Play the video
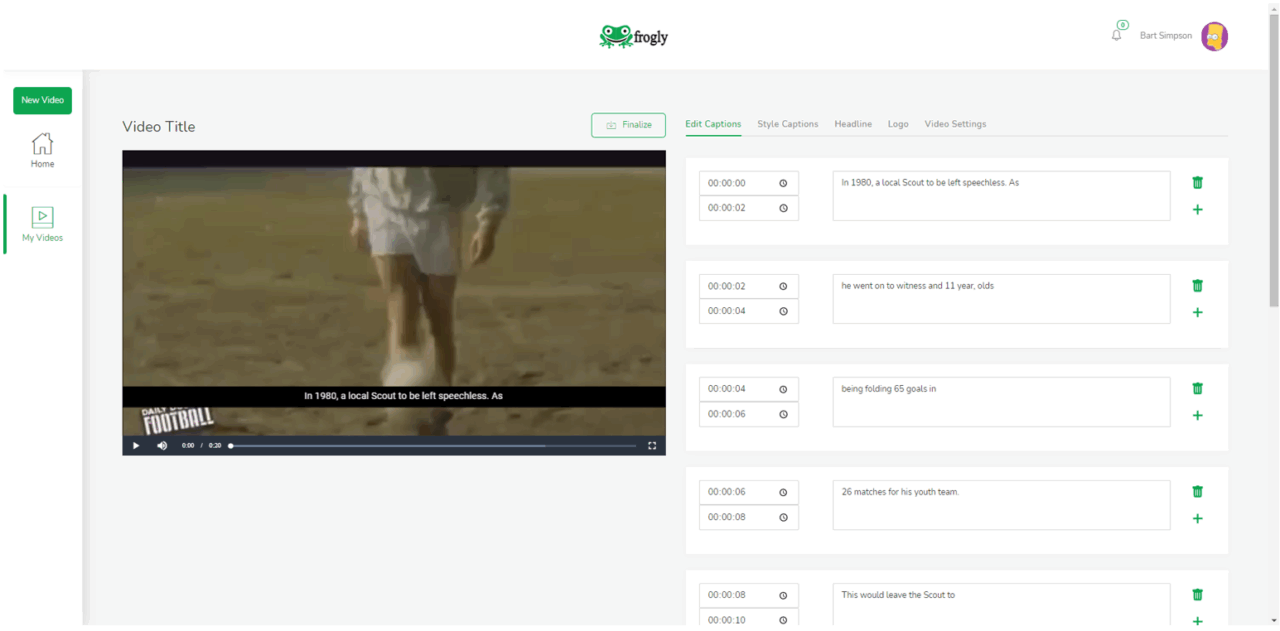Image resolution: width=1280 pixels, height=631 pixels. pyautogui.click(x=136, y=446)
